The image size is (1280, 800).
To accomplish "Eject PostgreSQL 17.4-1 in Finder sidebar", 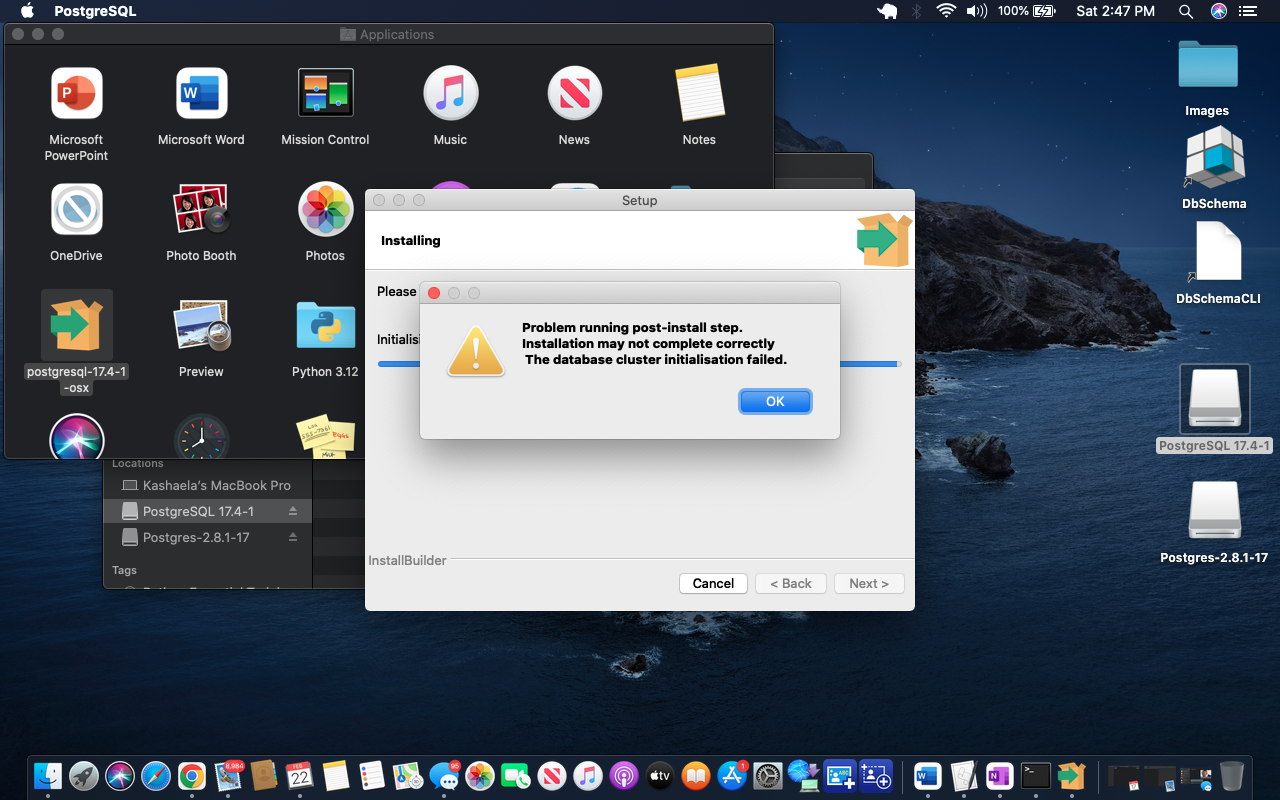I will tap(293, 511).
